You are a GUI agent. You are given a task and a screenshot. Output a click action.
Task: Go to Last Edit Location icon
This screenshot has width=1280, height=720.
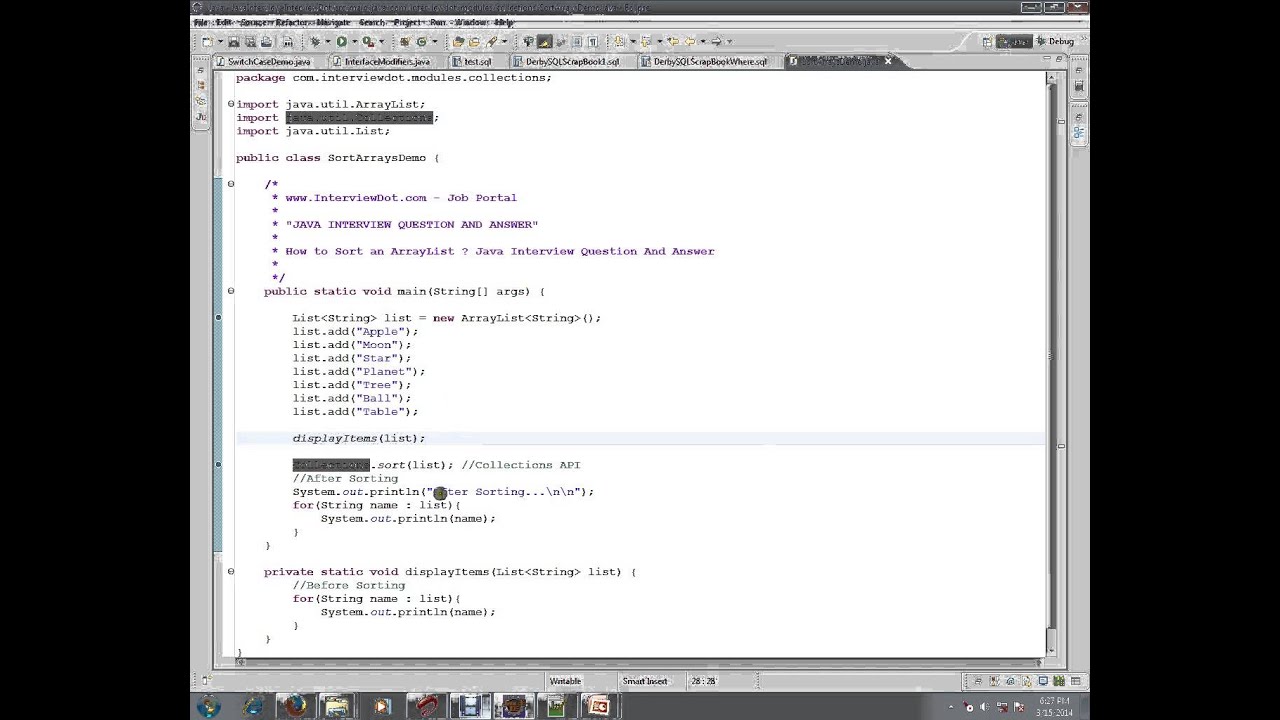click(x=673, y=41)
